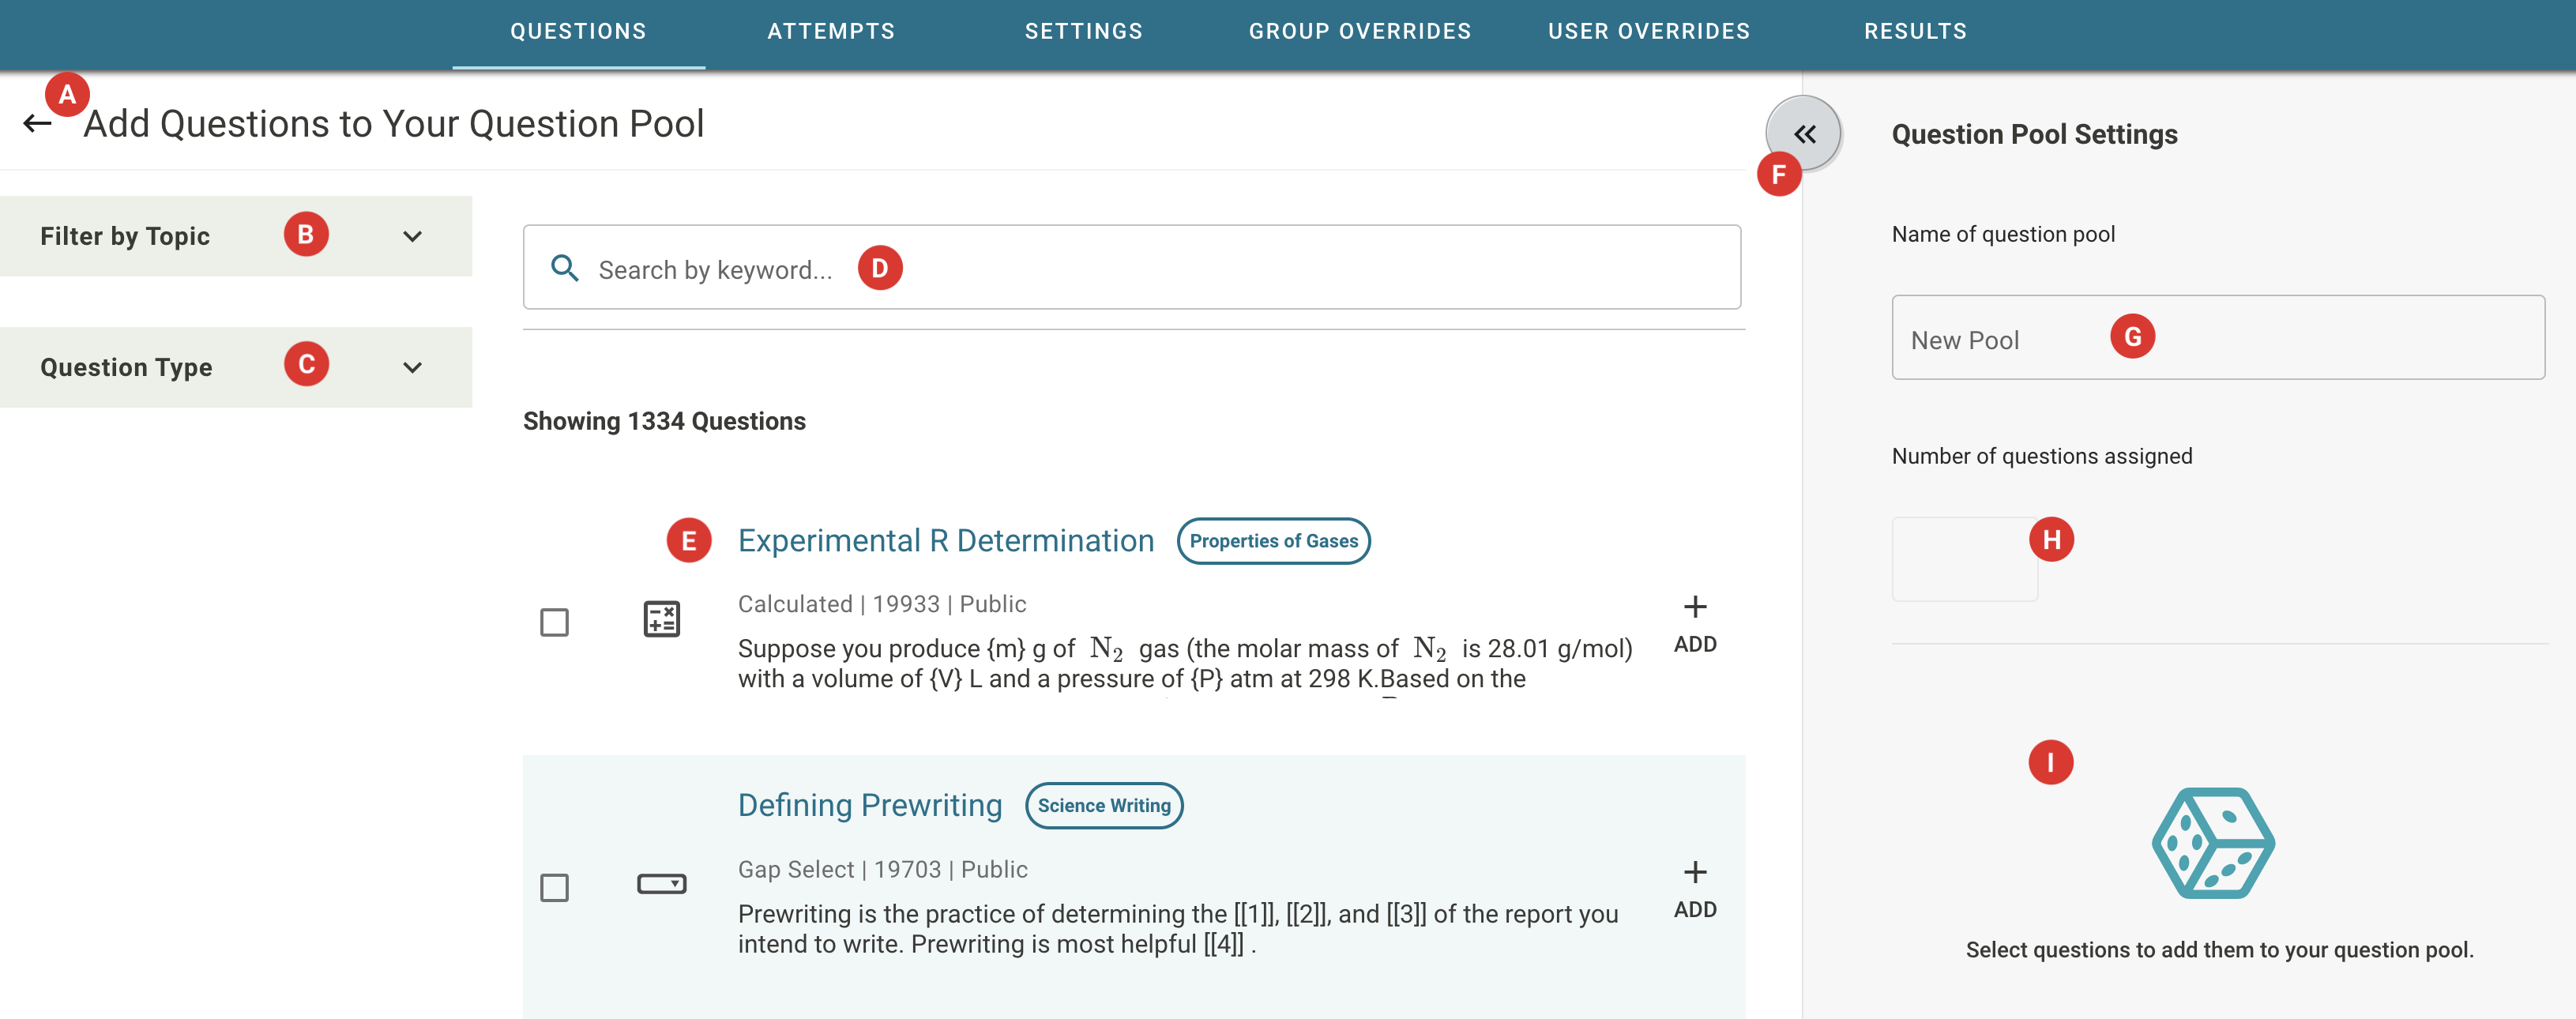Add Experimental R Determination with plus icon
Screen dimensions: 2576x1019
1694,607
